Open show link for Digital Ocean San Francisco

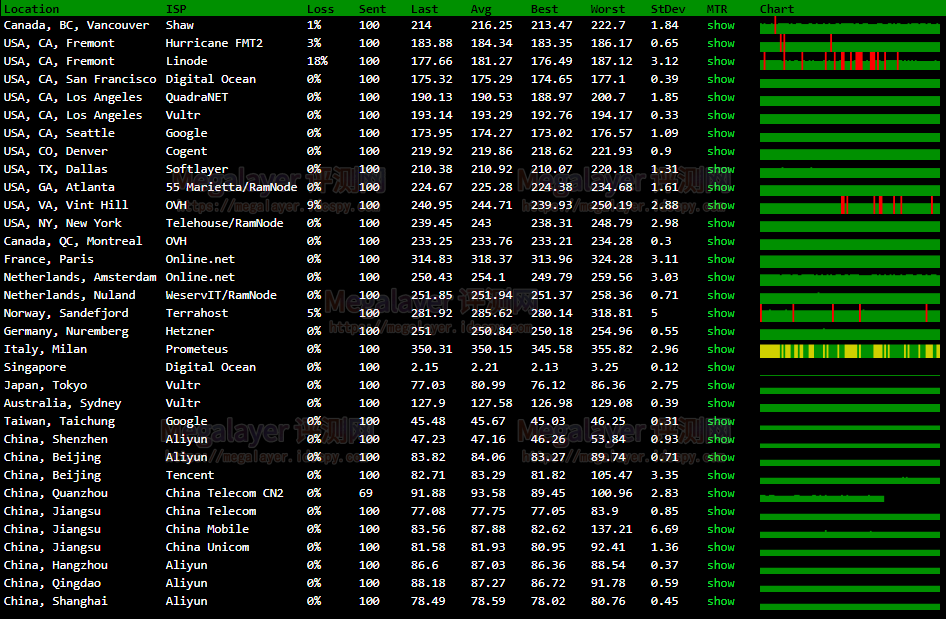(721, 79)
